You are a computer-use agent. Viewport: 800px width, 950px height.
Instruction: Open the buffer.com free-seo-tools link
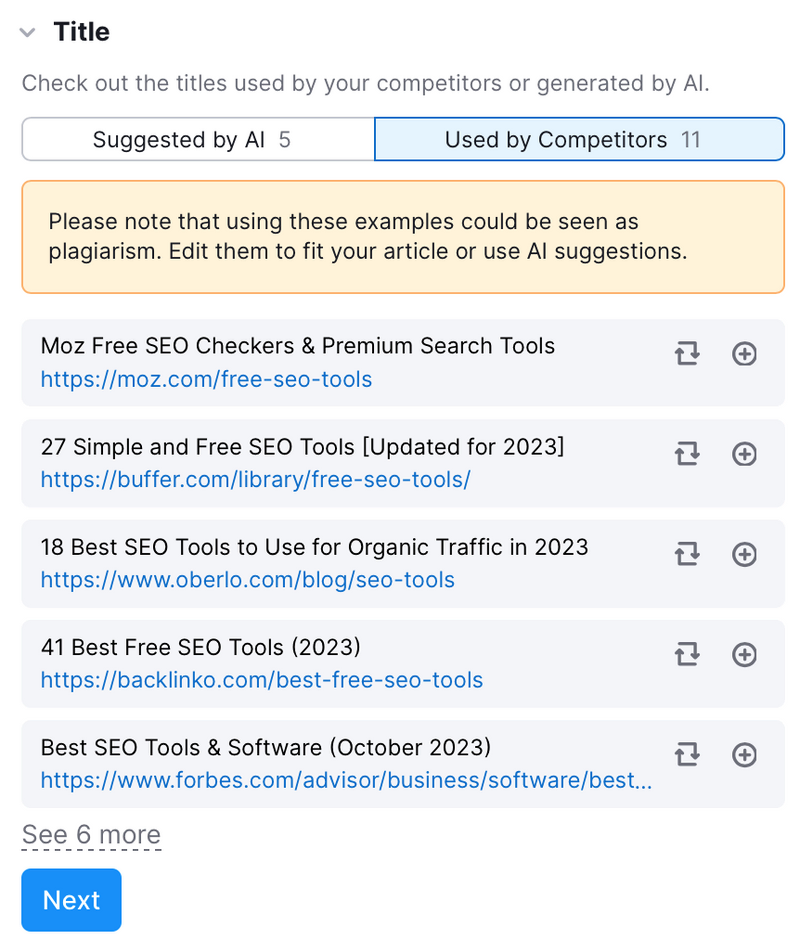pyautogui.click(x=256, y=479)
